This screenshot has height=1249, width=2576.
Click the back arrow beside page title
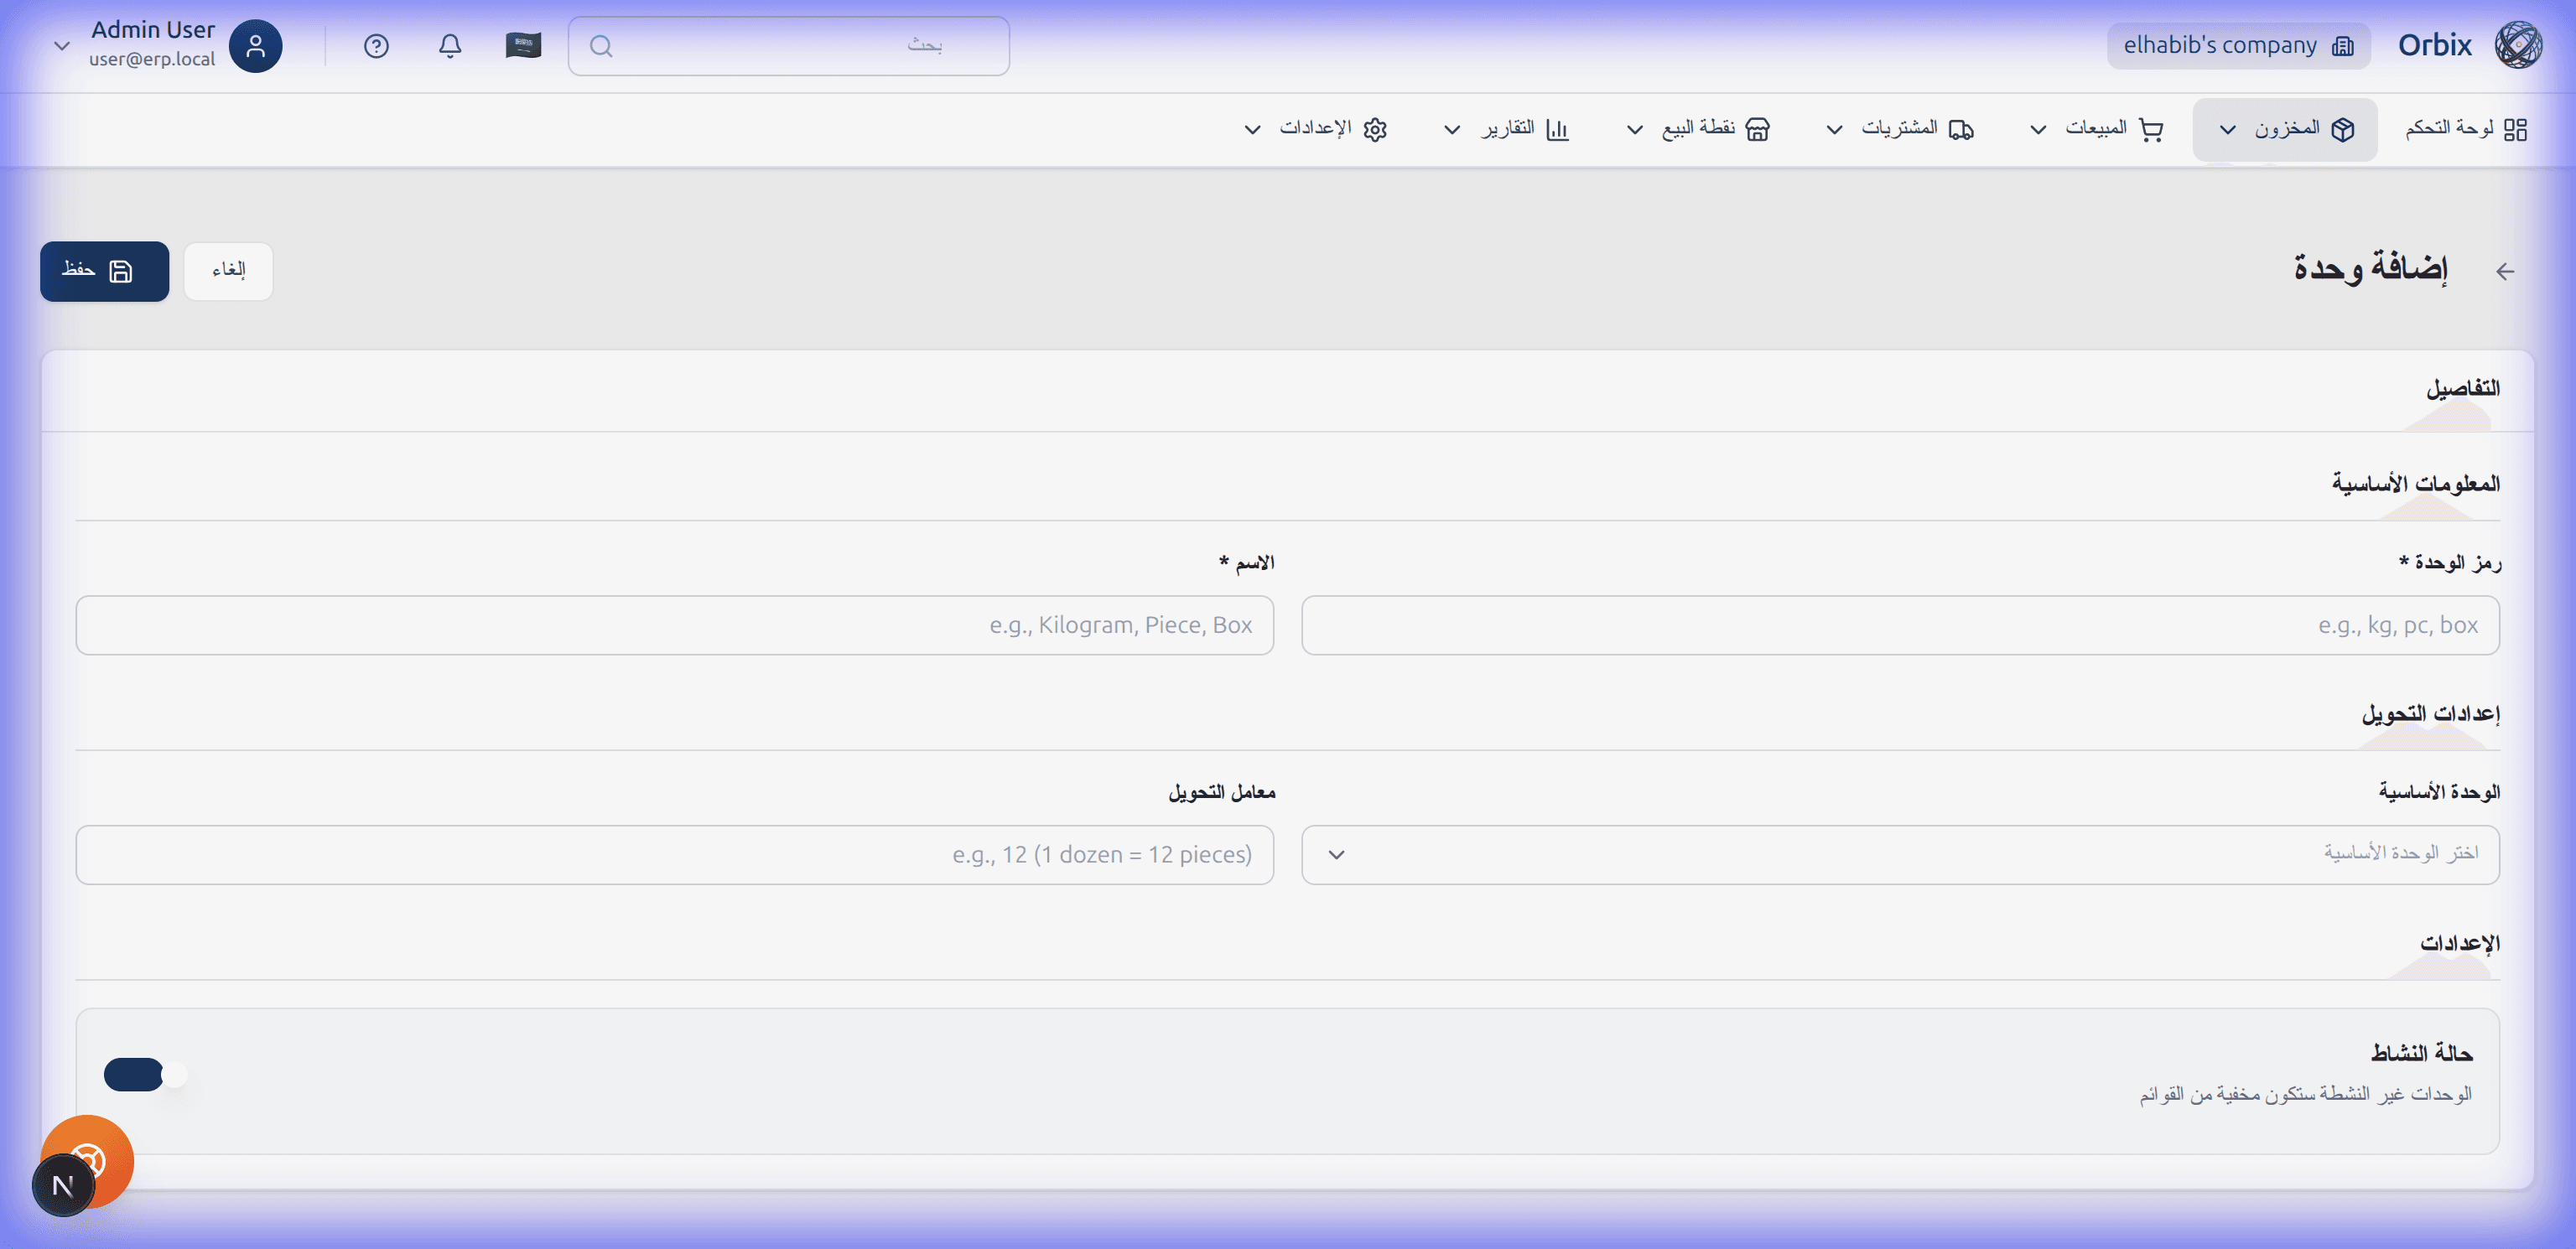click(x=2504, y=271)
